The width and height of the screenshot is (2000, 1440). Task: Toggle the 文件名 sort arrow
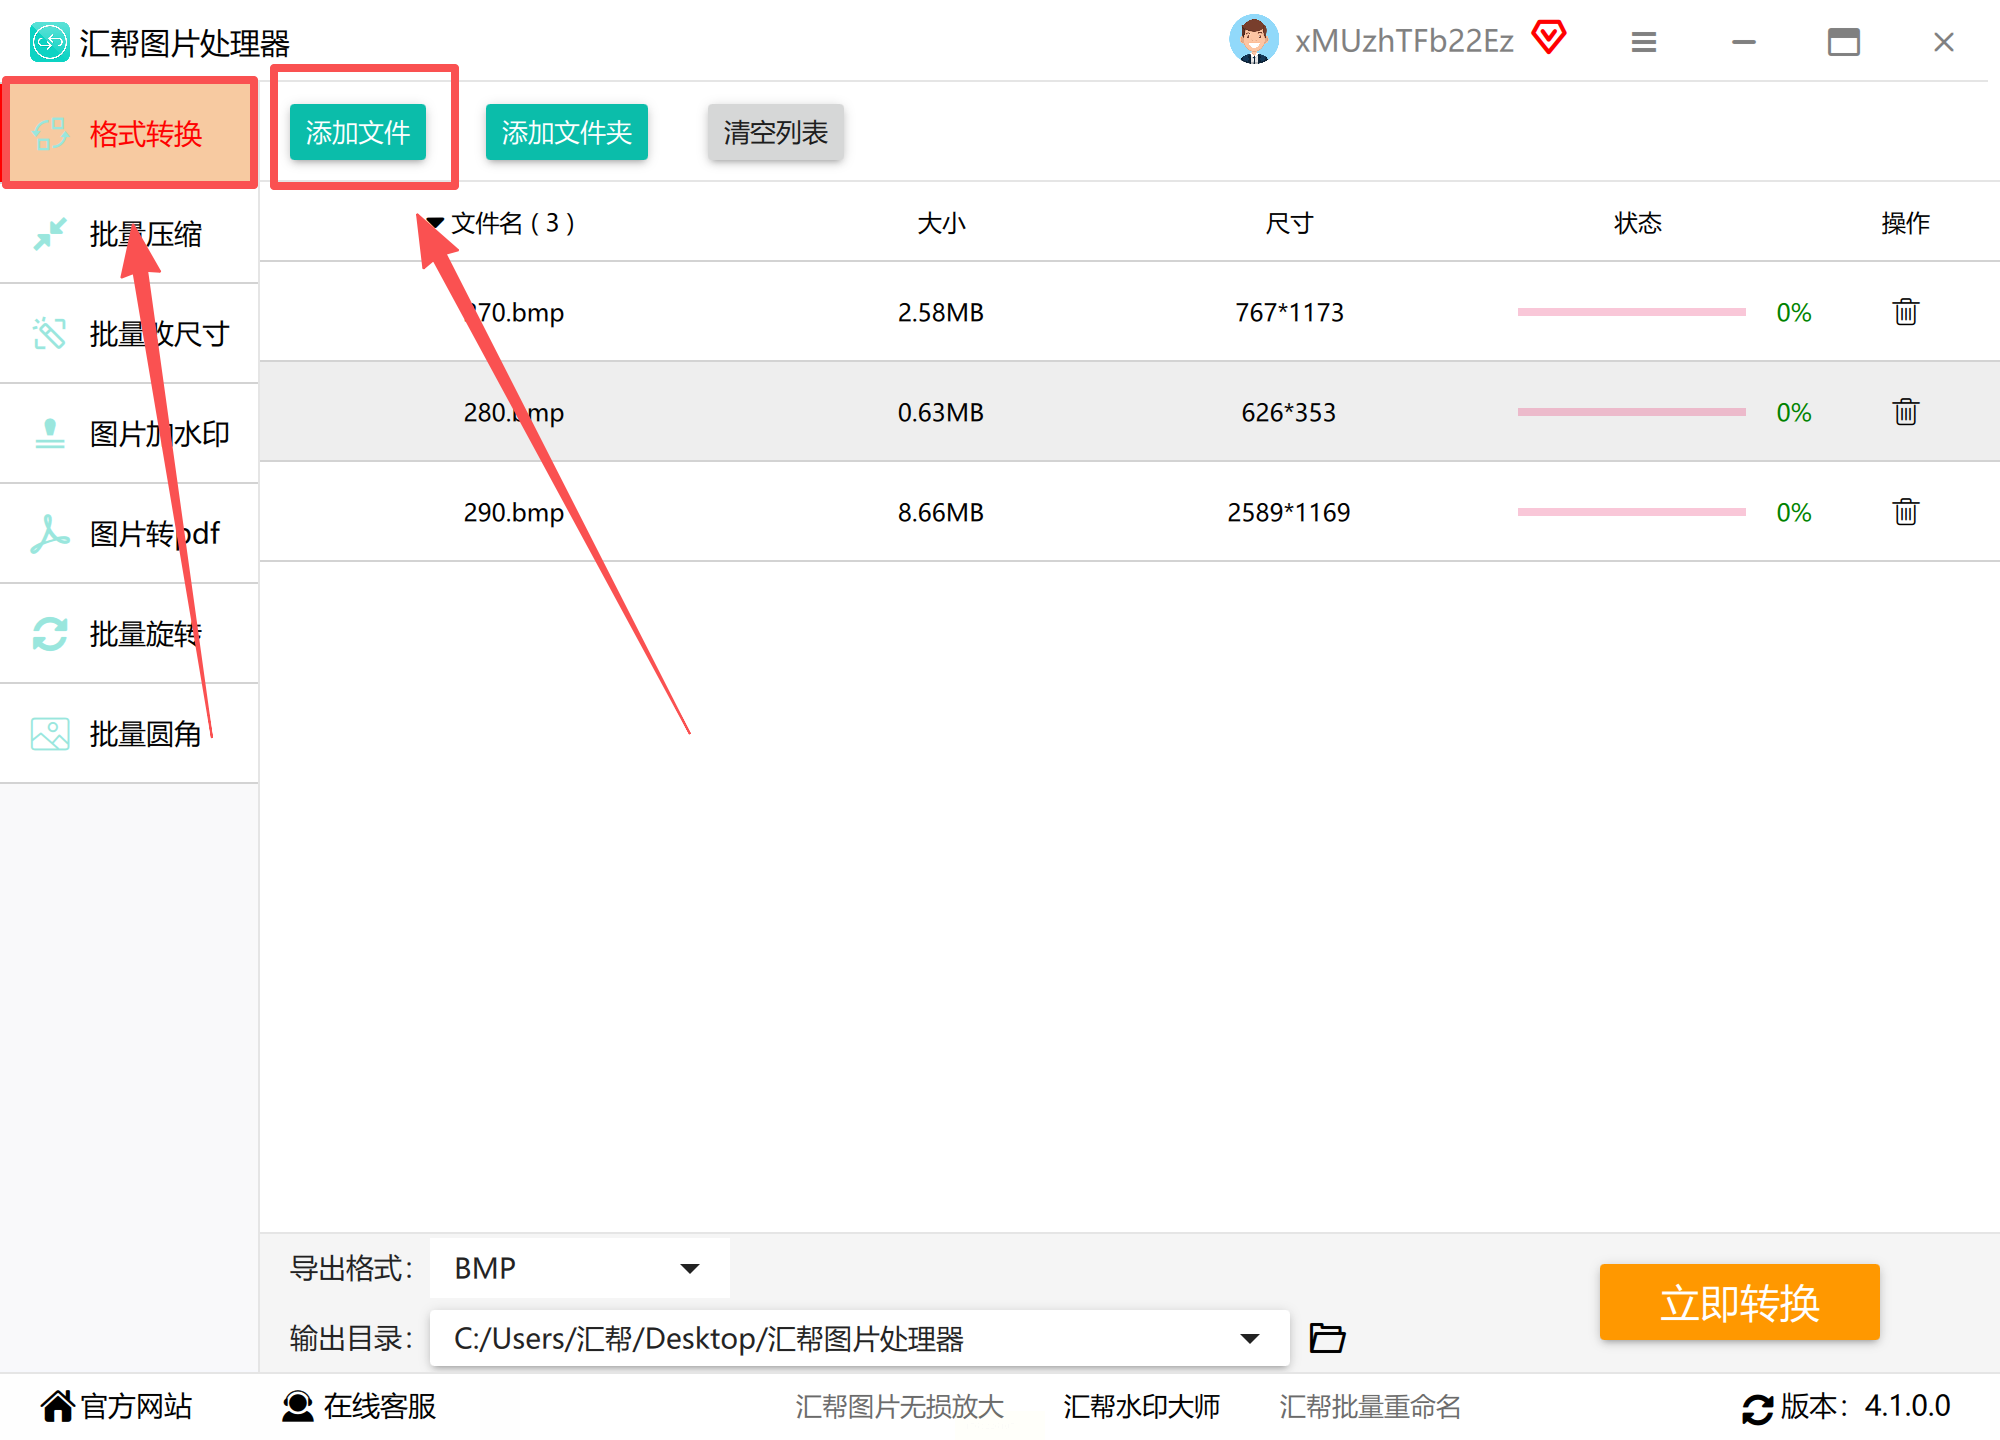tap(436, 223)
